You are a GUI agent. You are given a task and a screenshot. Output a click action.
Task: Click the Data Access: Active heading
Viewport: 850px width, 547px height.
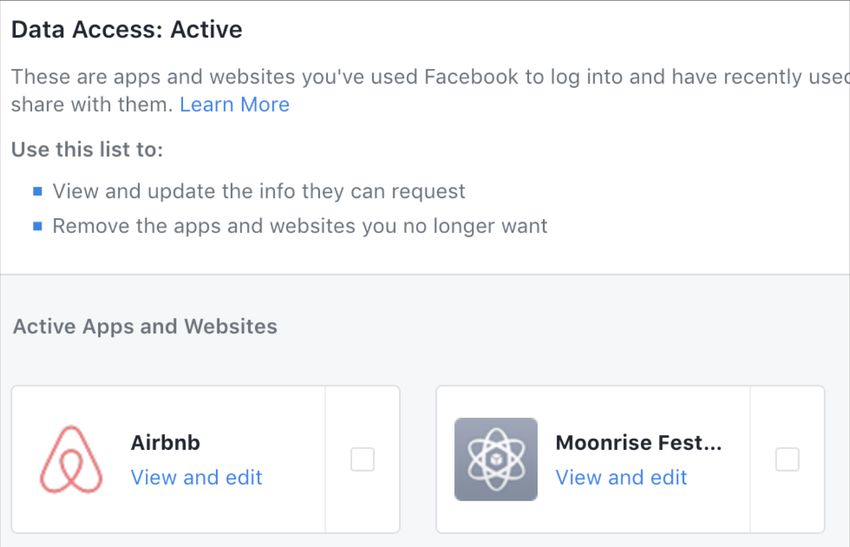[127, 29]
